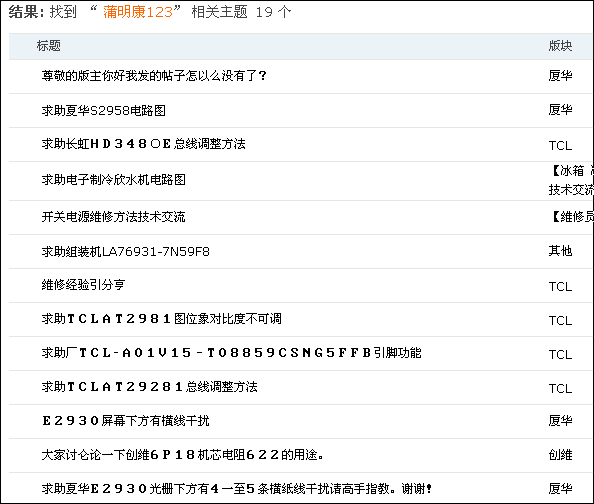
Task: Click the 标题 column header
Action: 48,46
